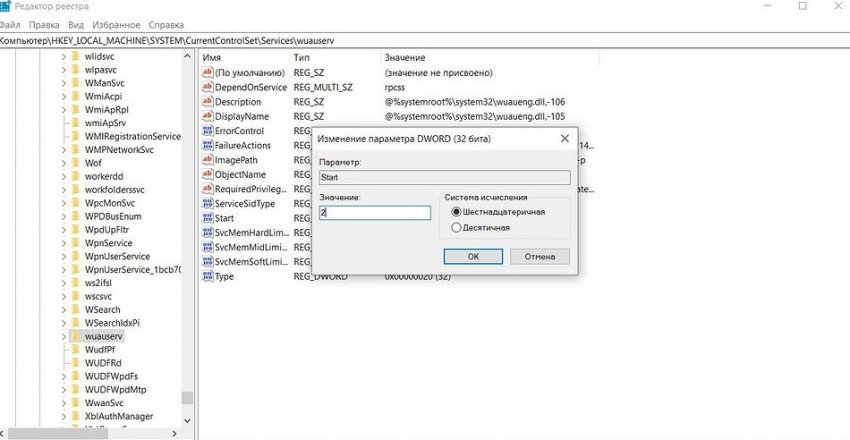Click the WSearch folder icon
Viewport: 850px width, 440px height.
point(76,310)
